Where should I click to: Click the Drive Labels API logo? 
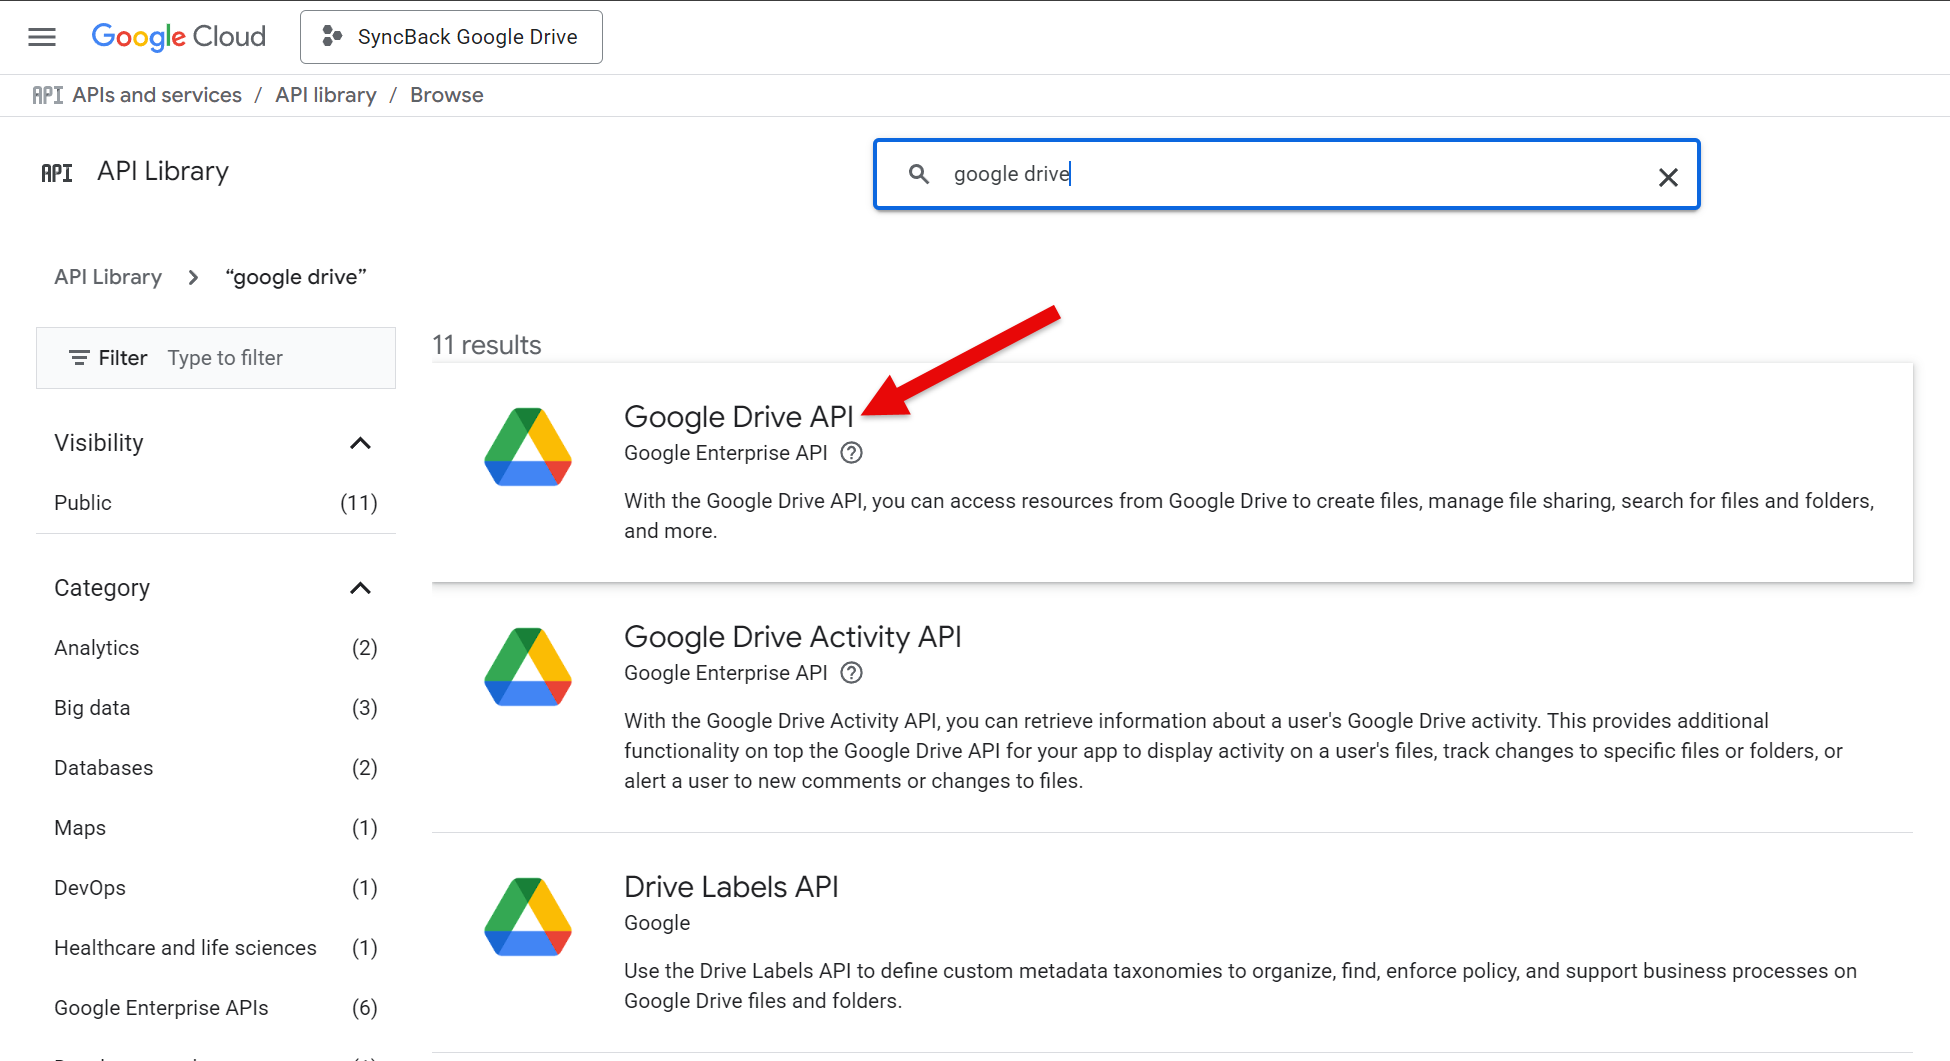tap(528, 917)
